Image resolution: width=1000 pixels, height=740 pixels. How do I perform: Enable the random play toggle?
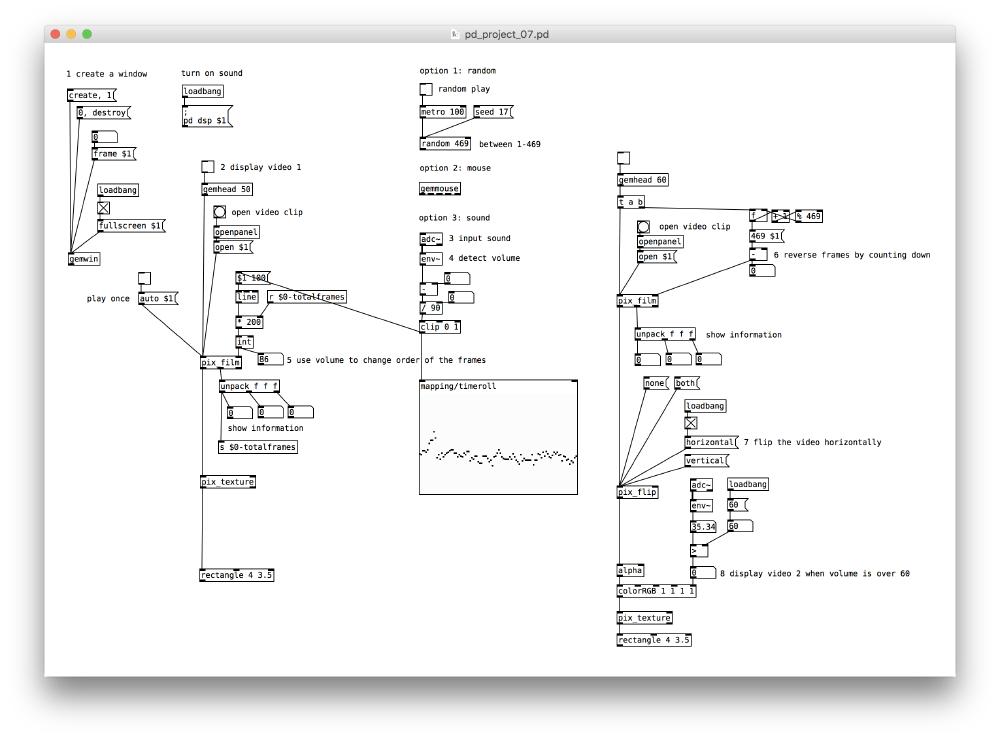click(426, 90)
